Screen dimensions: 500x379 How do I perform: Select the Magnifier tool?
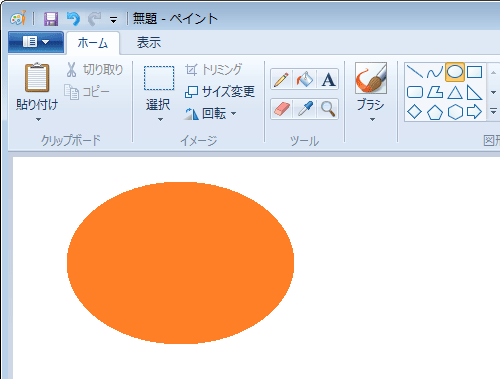tap(328, 109)
